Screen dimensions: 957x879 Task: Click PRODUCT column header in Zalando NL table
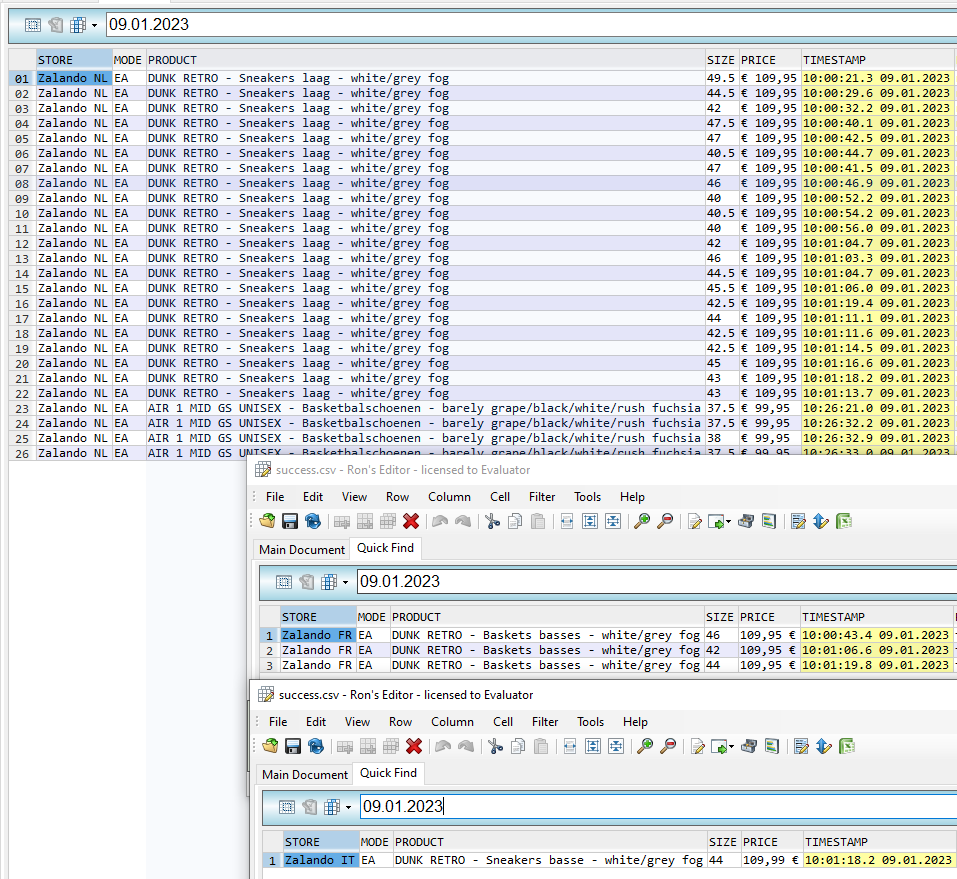(426, 60)
